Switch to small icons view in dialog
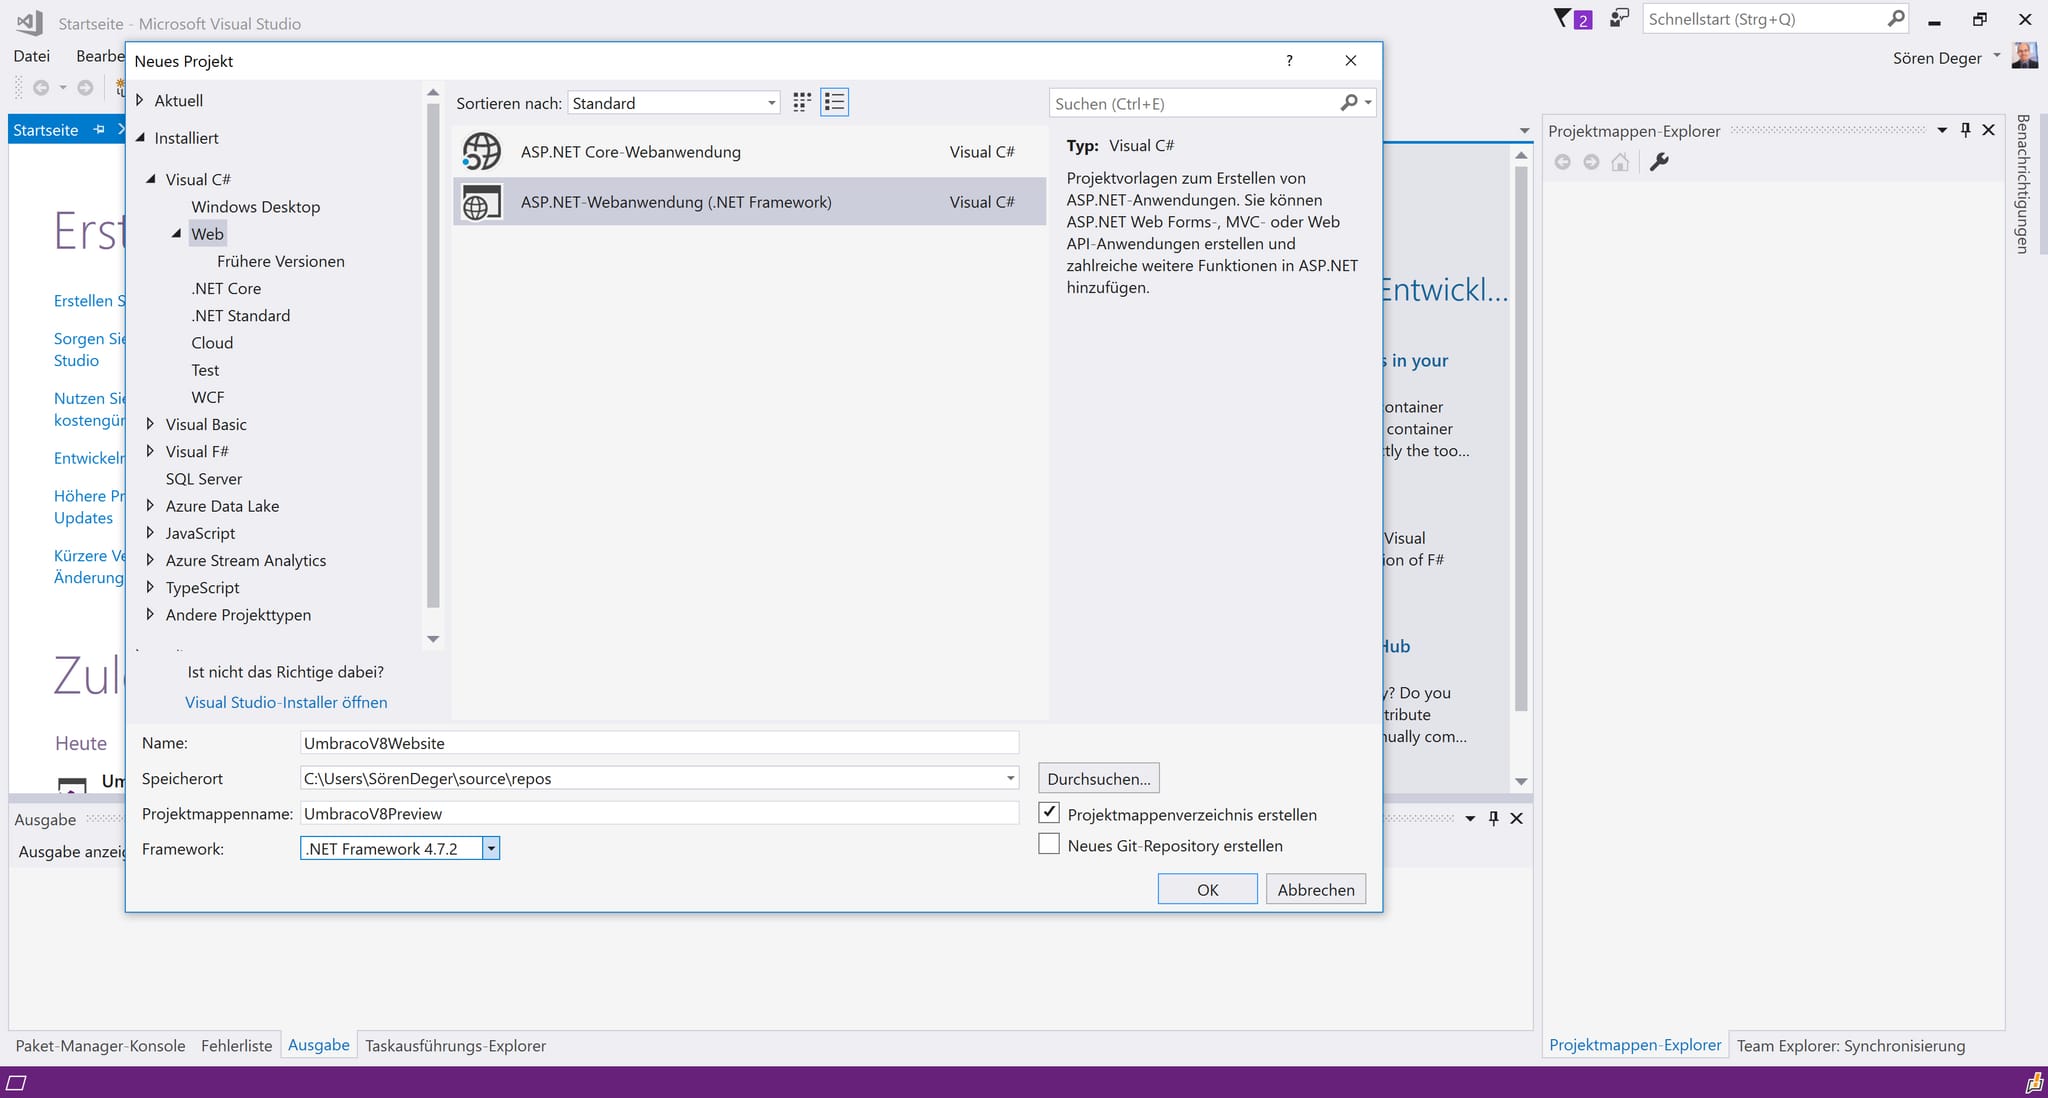The image size is (2048, 1098). (801, 102)
